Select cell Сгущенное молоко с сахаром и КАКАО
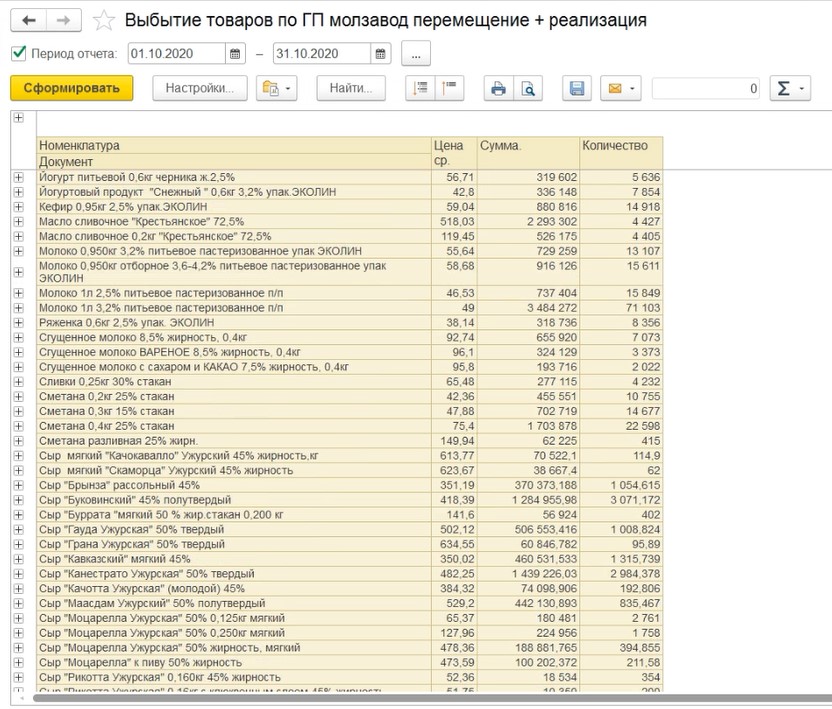The image size is (832, 709). tap(234, 367)
